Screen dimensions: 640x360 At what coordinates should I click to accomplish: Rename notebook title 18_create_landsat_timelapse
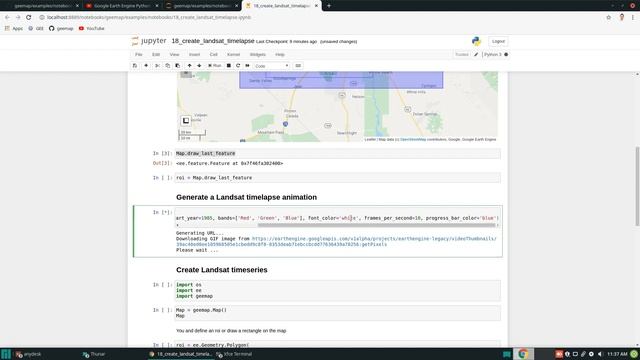pyautogui.click(x=213, y=41)
